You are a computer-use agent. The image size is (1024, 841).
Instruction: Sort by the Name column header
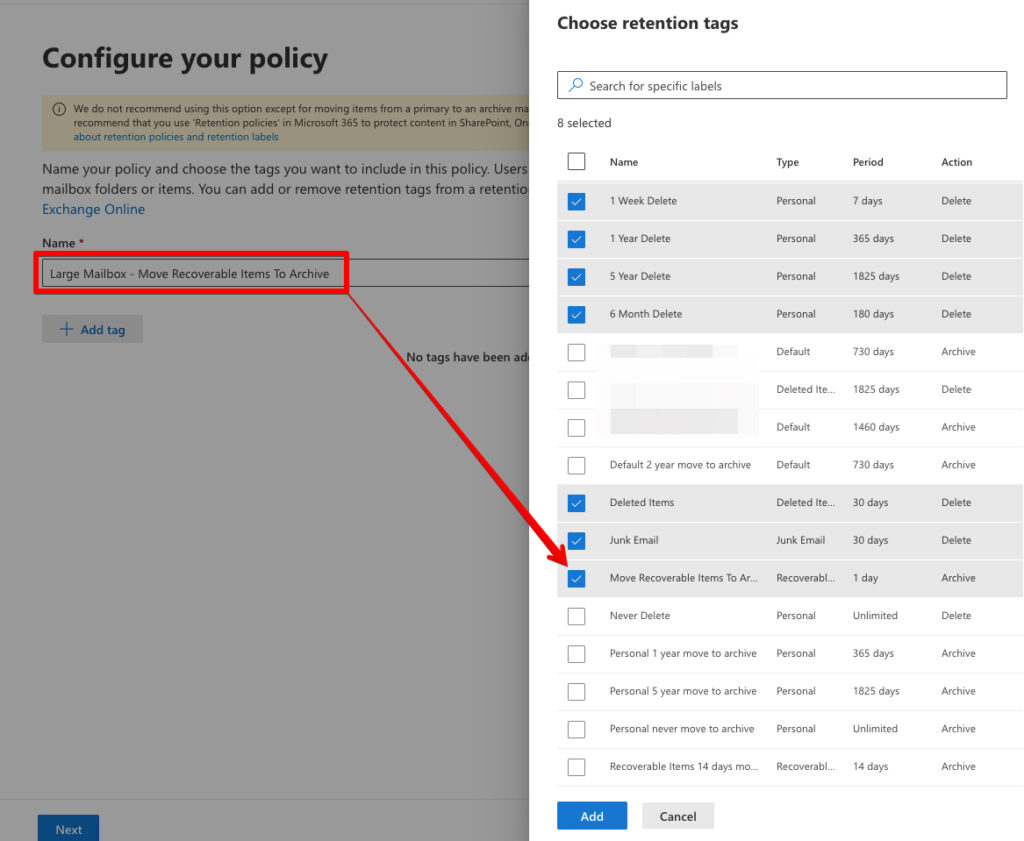pyautogui.click(x=624, y=162)
